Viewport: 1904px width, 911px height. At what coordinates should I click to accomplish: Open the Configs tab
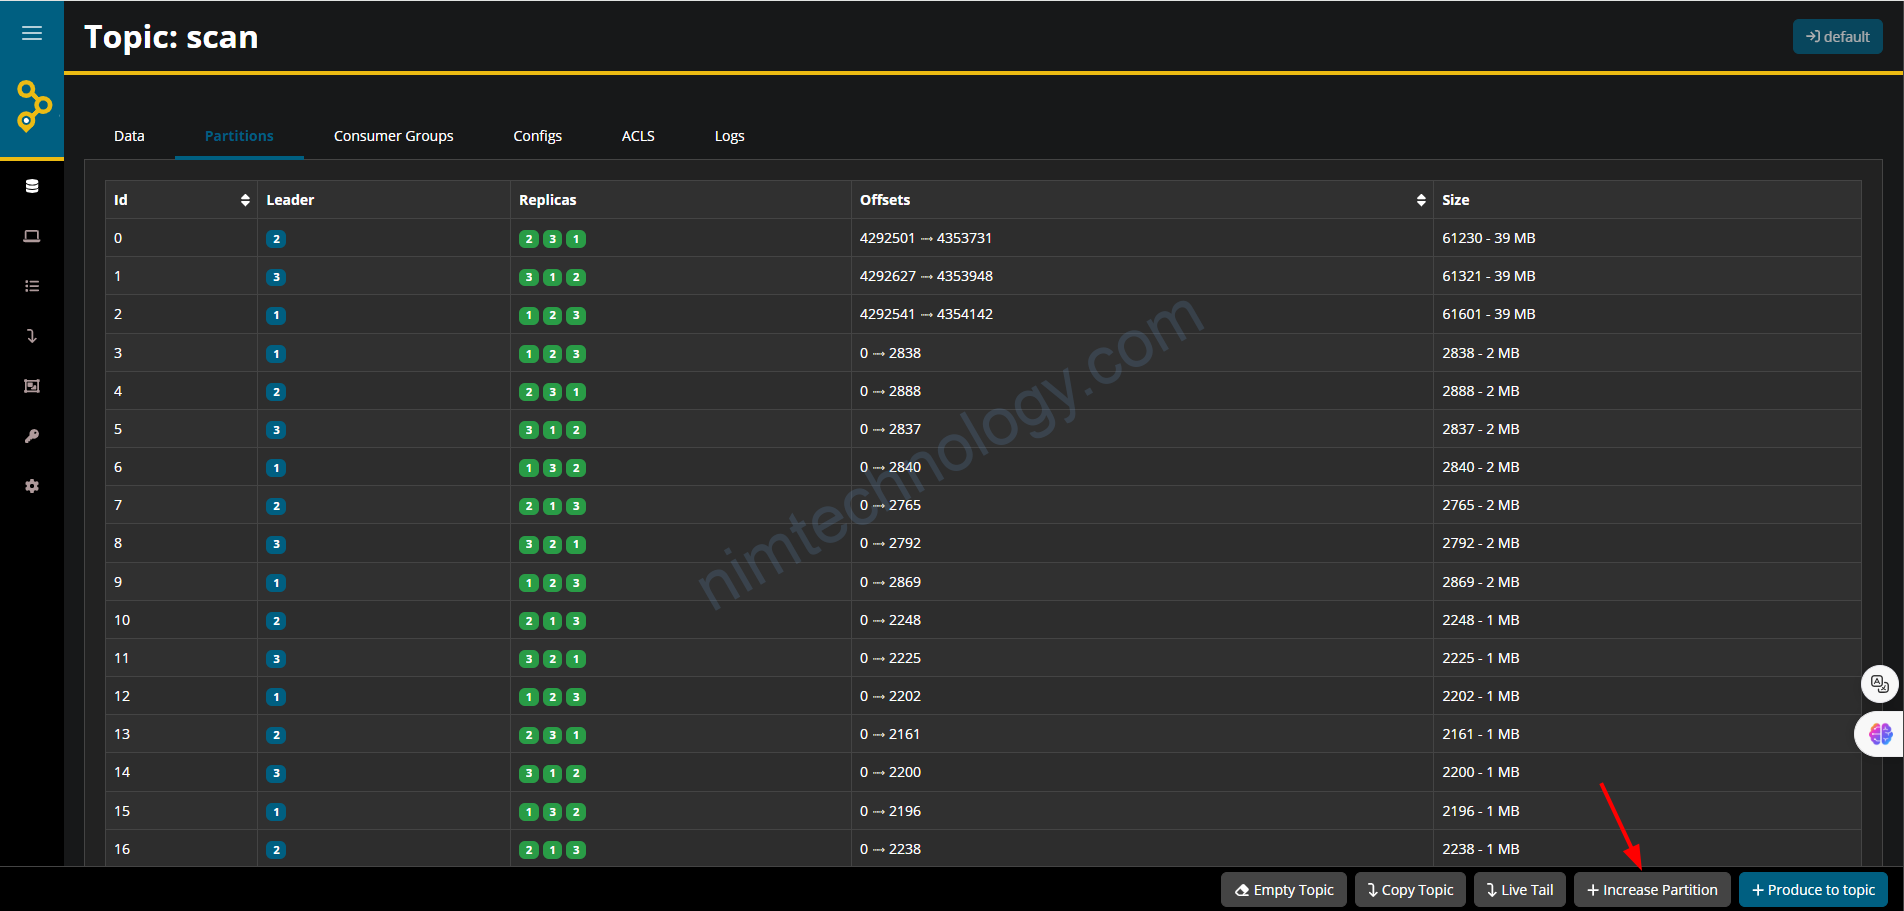coord(537,136)
